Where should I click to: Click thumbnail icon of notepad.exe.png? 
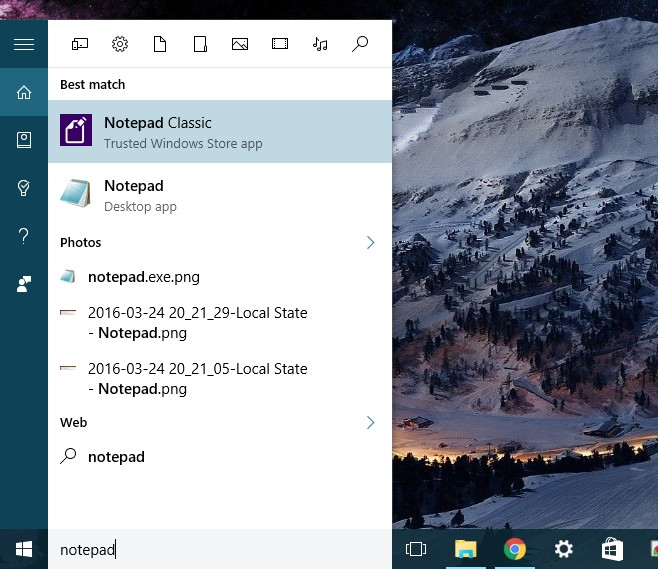tap(68, 277)
